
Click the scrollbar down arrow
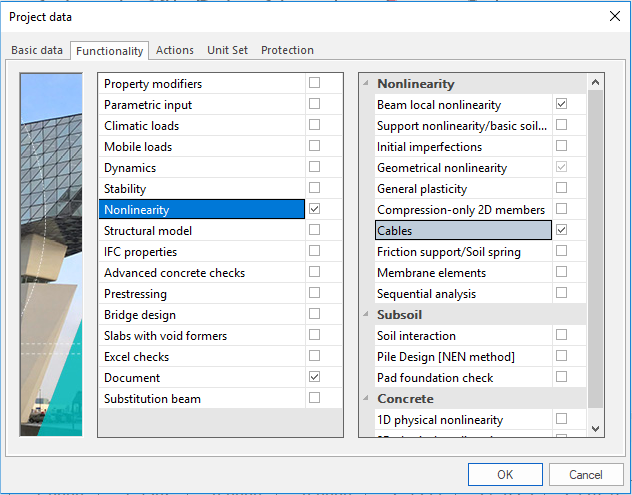596,428
